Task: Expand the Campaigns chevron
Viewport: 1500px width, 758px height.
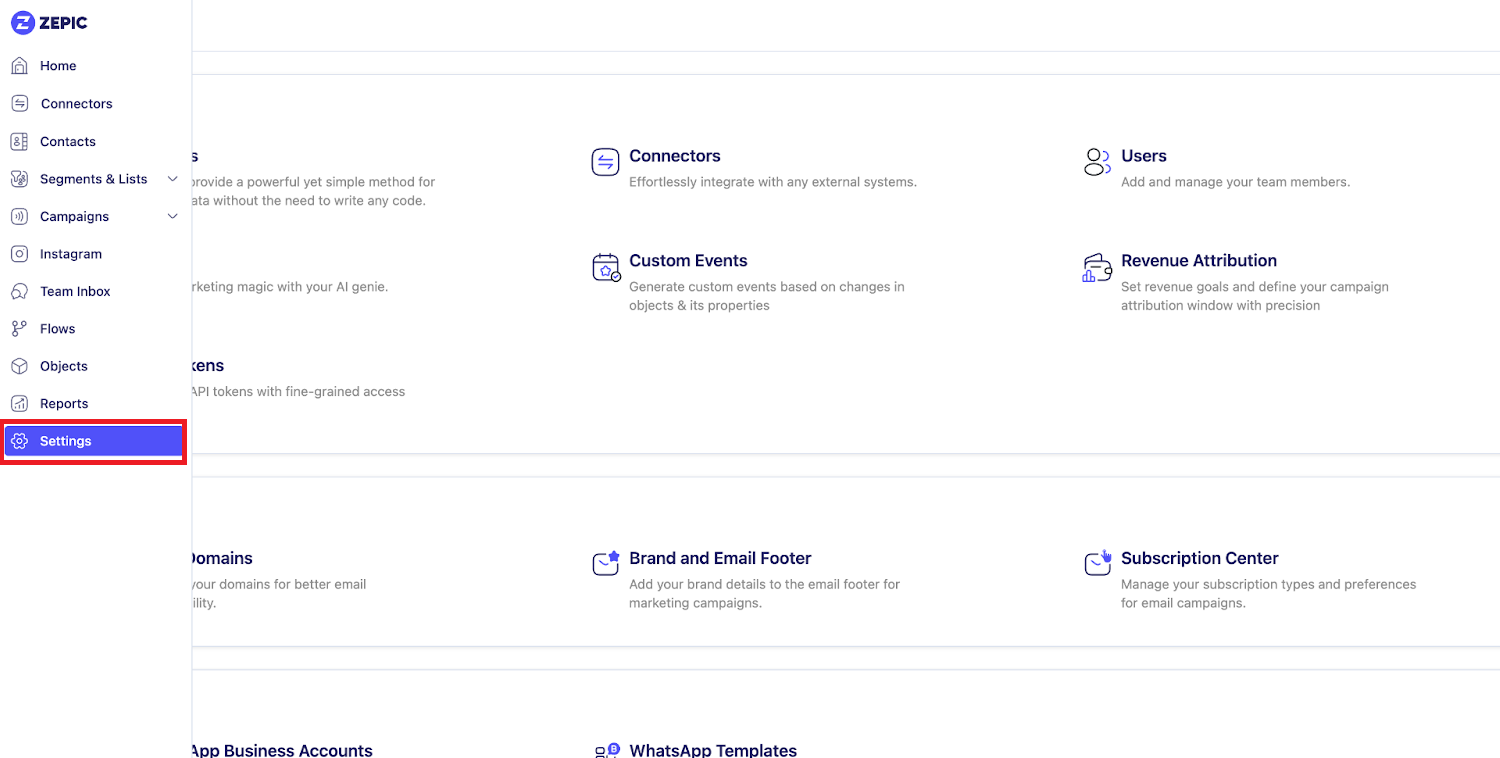Action: click(172, 217)
